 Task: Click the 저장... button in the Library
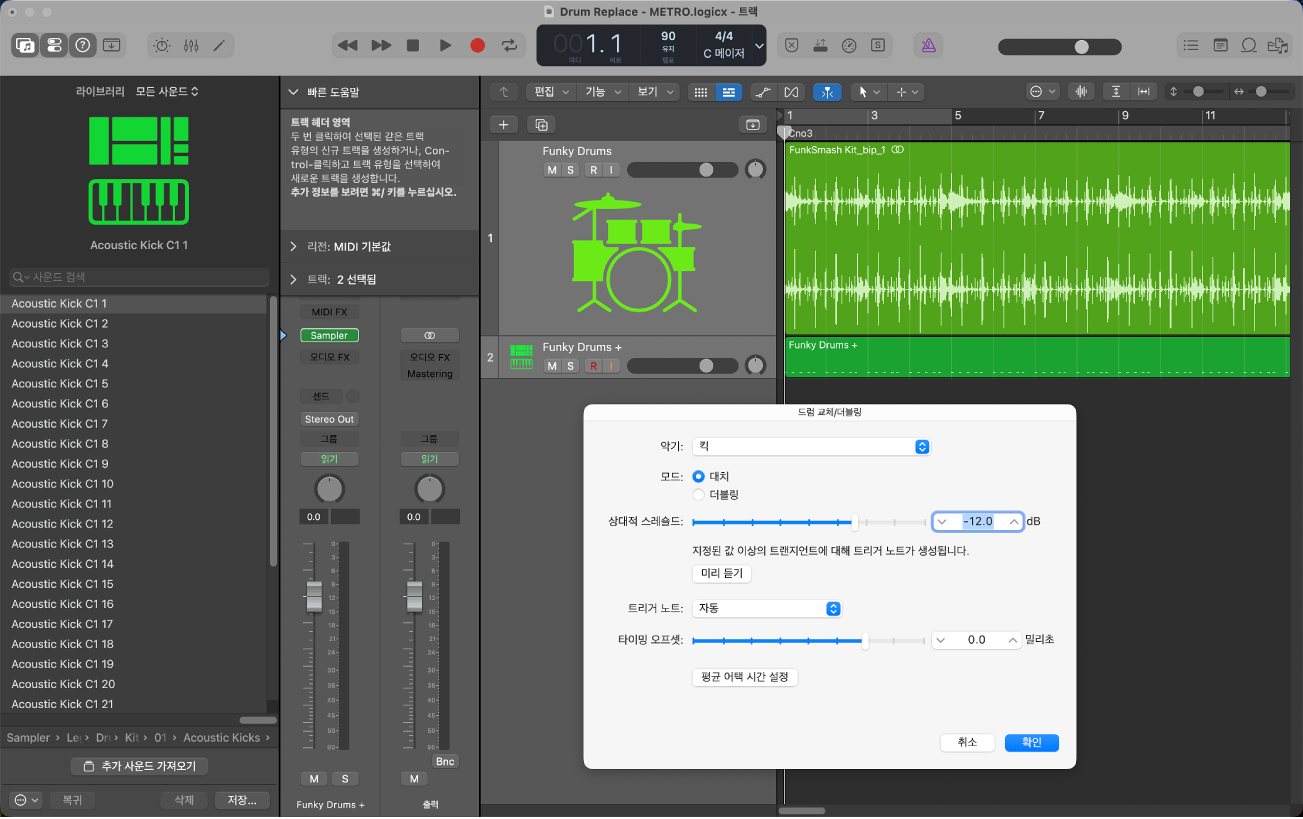coord(244,800)
